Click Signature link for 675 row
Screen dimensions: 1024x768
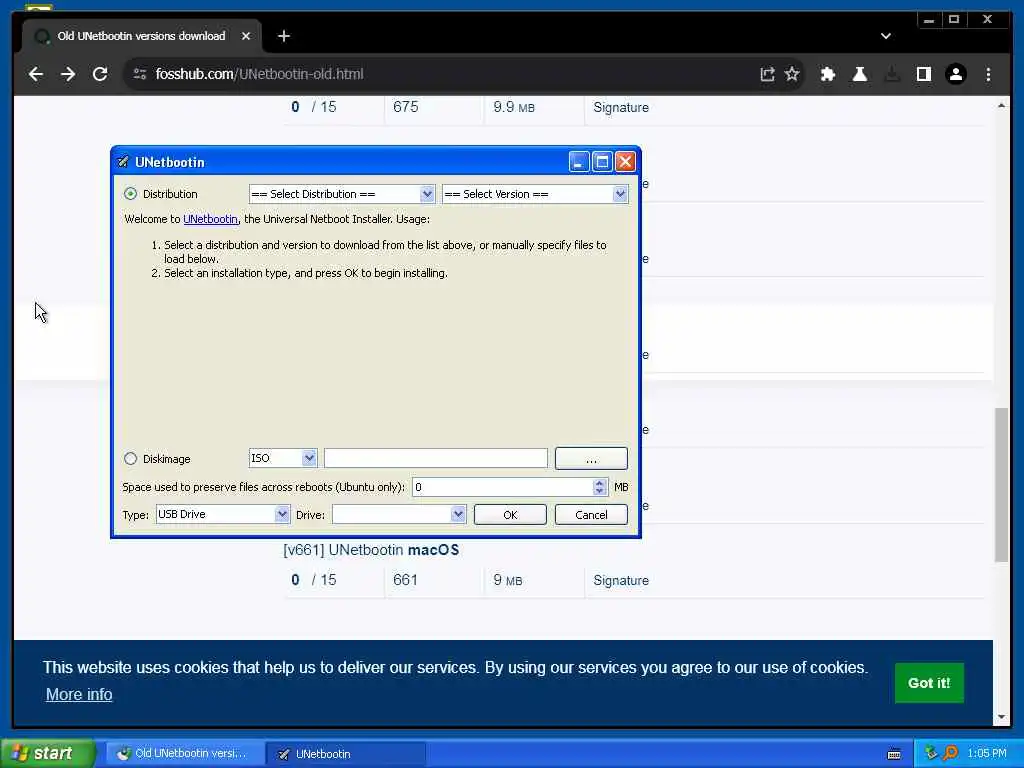[620, 108]
